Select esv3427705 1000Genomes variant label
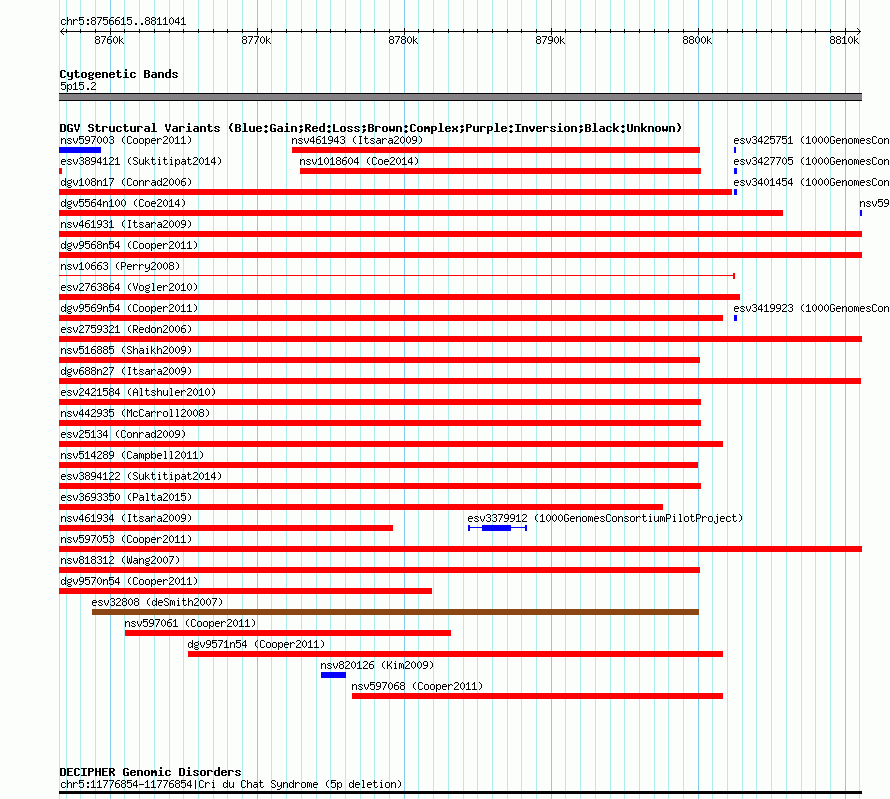Image resolution: width=890 pixels, height=799 pixels. [811, 161]
